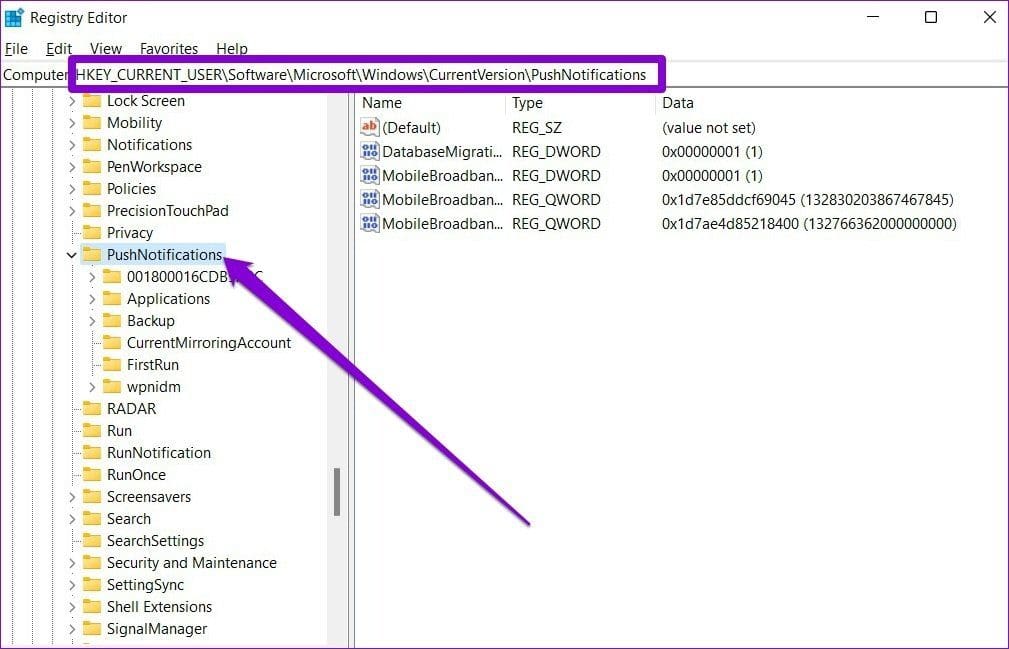This screenshot has height=649, width=1009.
Task: Select the Applications tree item
Action: point(168,299)
